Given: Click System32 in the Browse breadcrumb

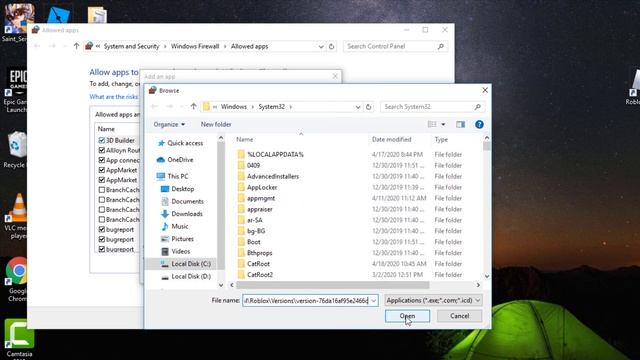Looking at the screenshot, I should pyautogui.click(x=271, y=107).
